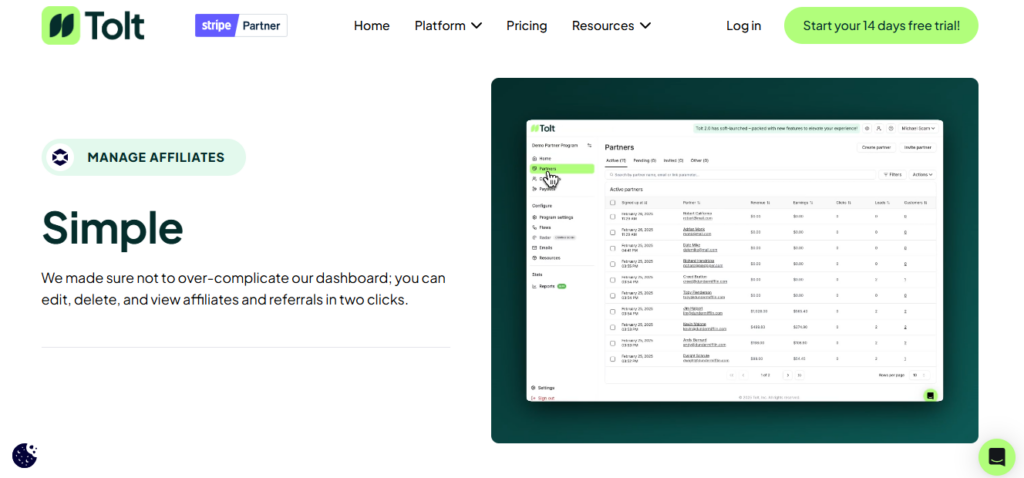Check the Jim Halpert row checkbox
The height and width of the screenshot is (478, 1024).
point(613,311)
